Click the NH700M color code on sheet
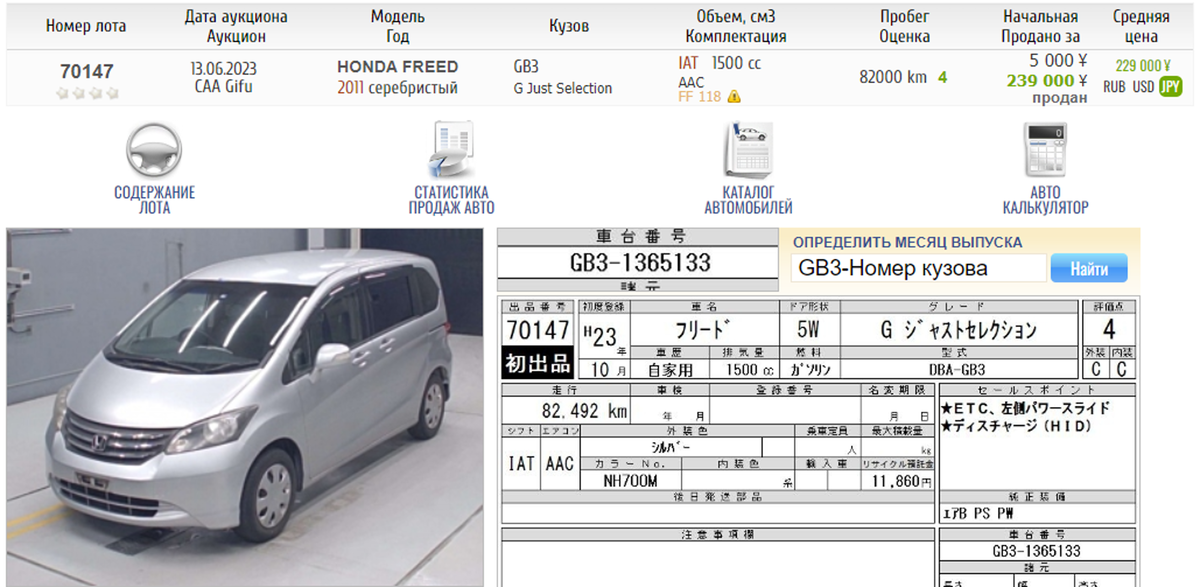Viewport: 1200px width, 587px height. (630, 481)
